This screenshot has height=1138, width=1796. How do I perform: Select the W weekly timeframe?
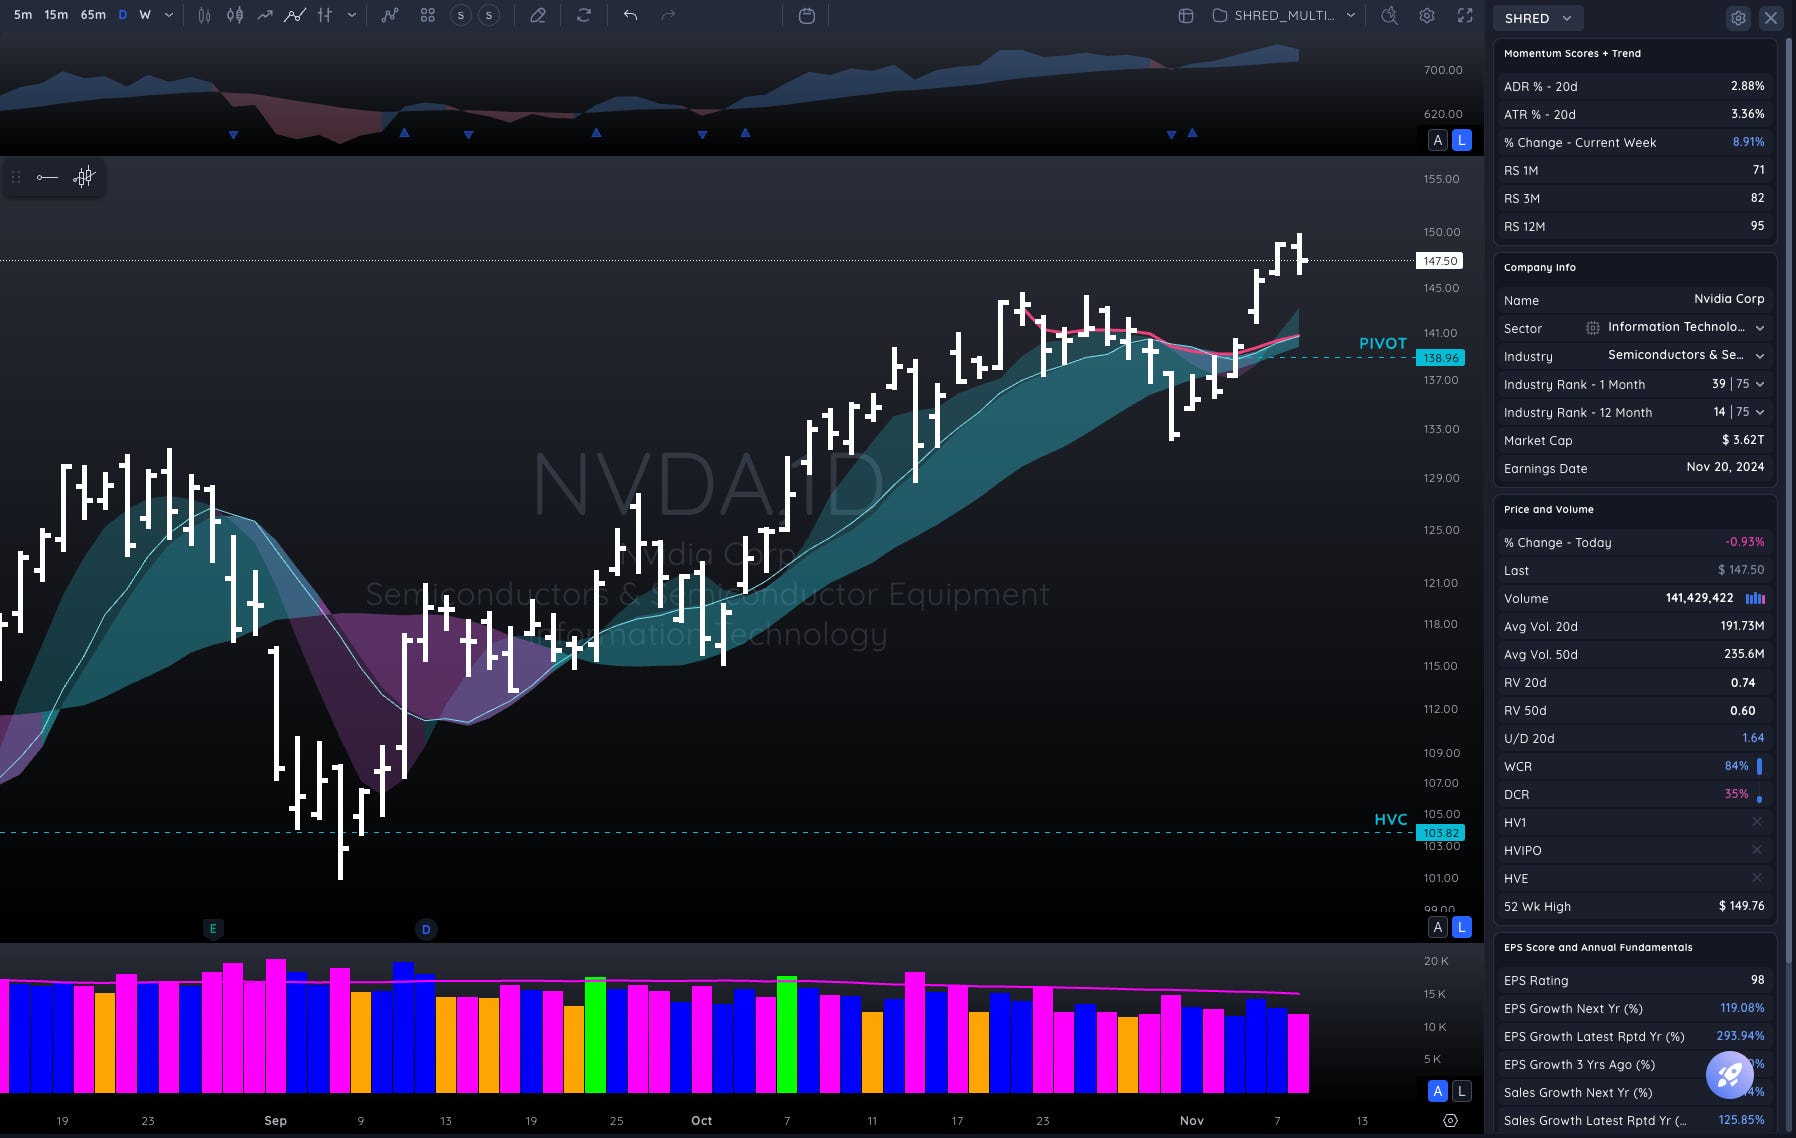tap(145, 15)
